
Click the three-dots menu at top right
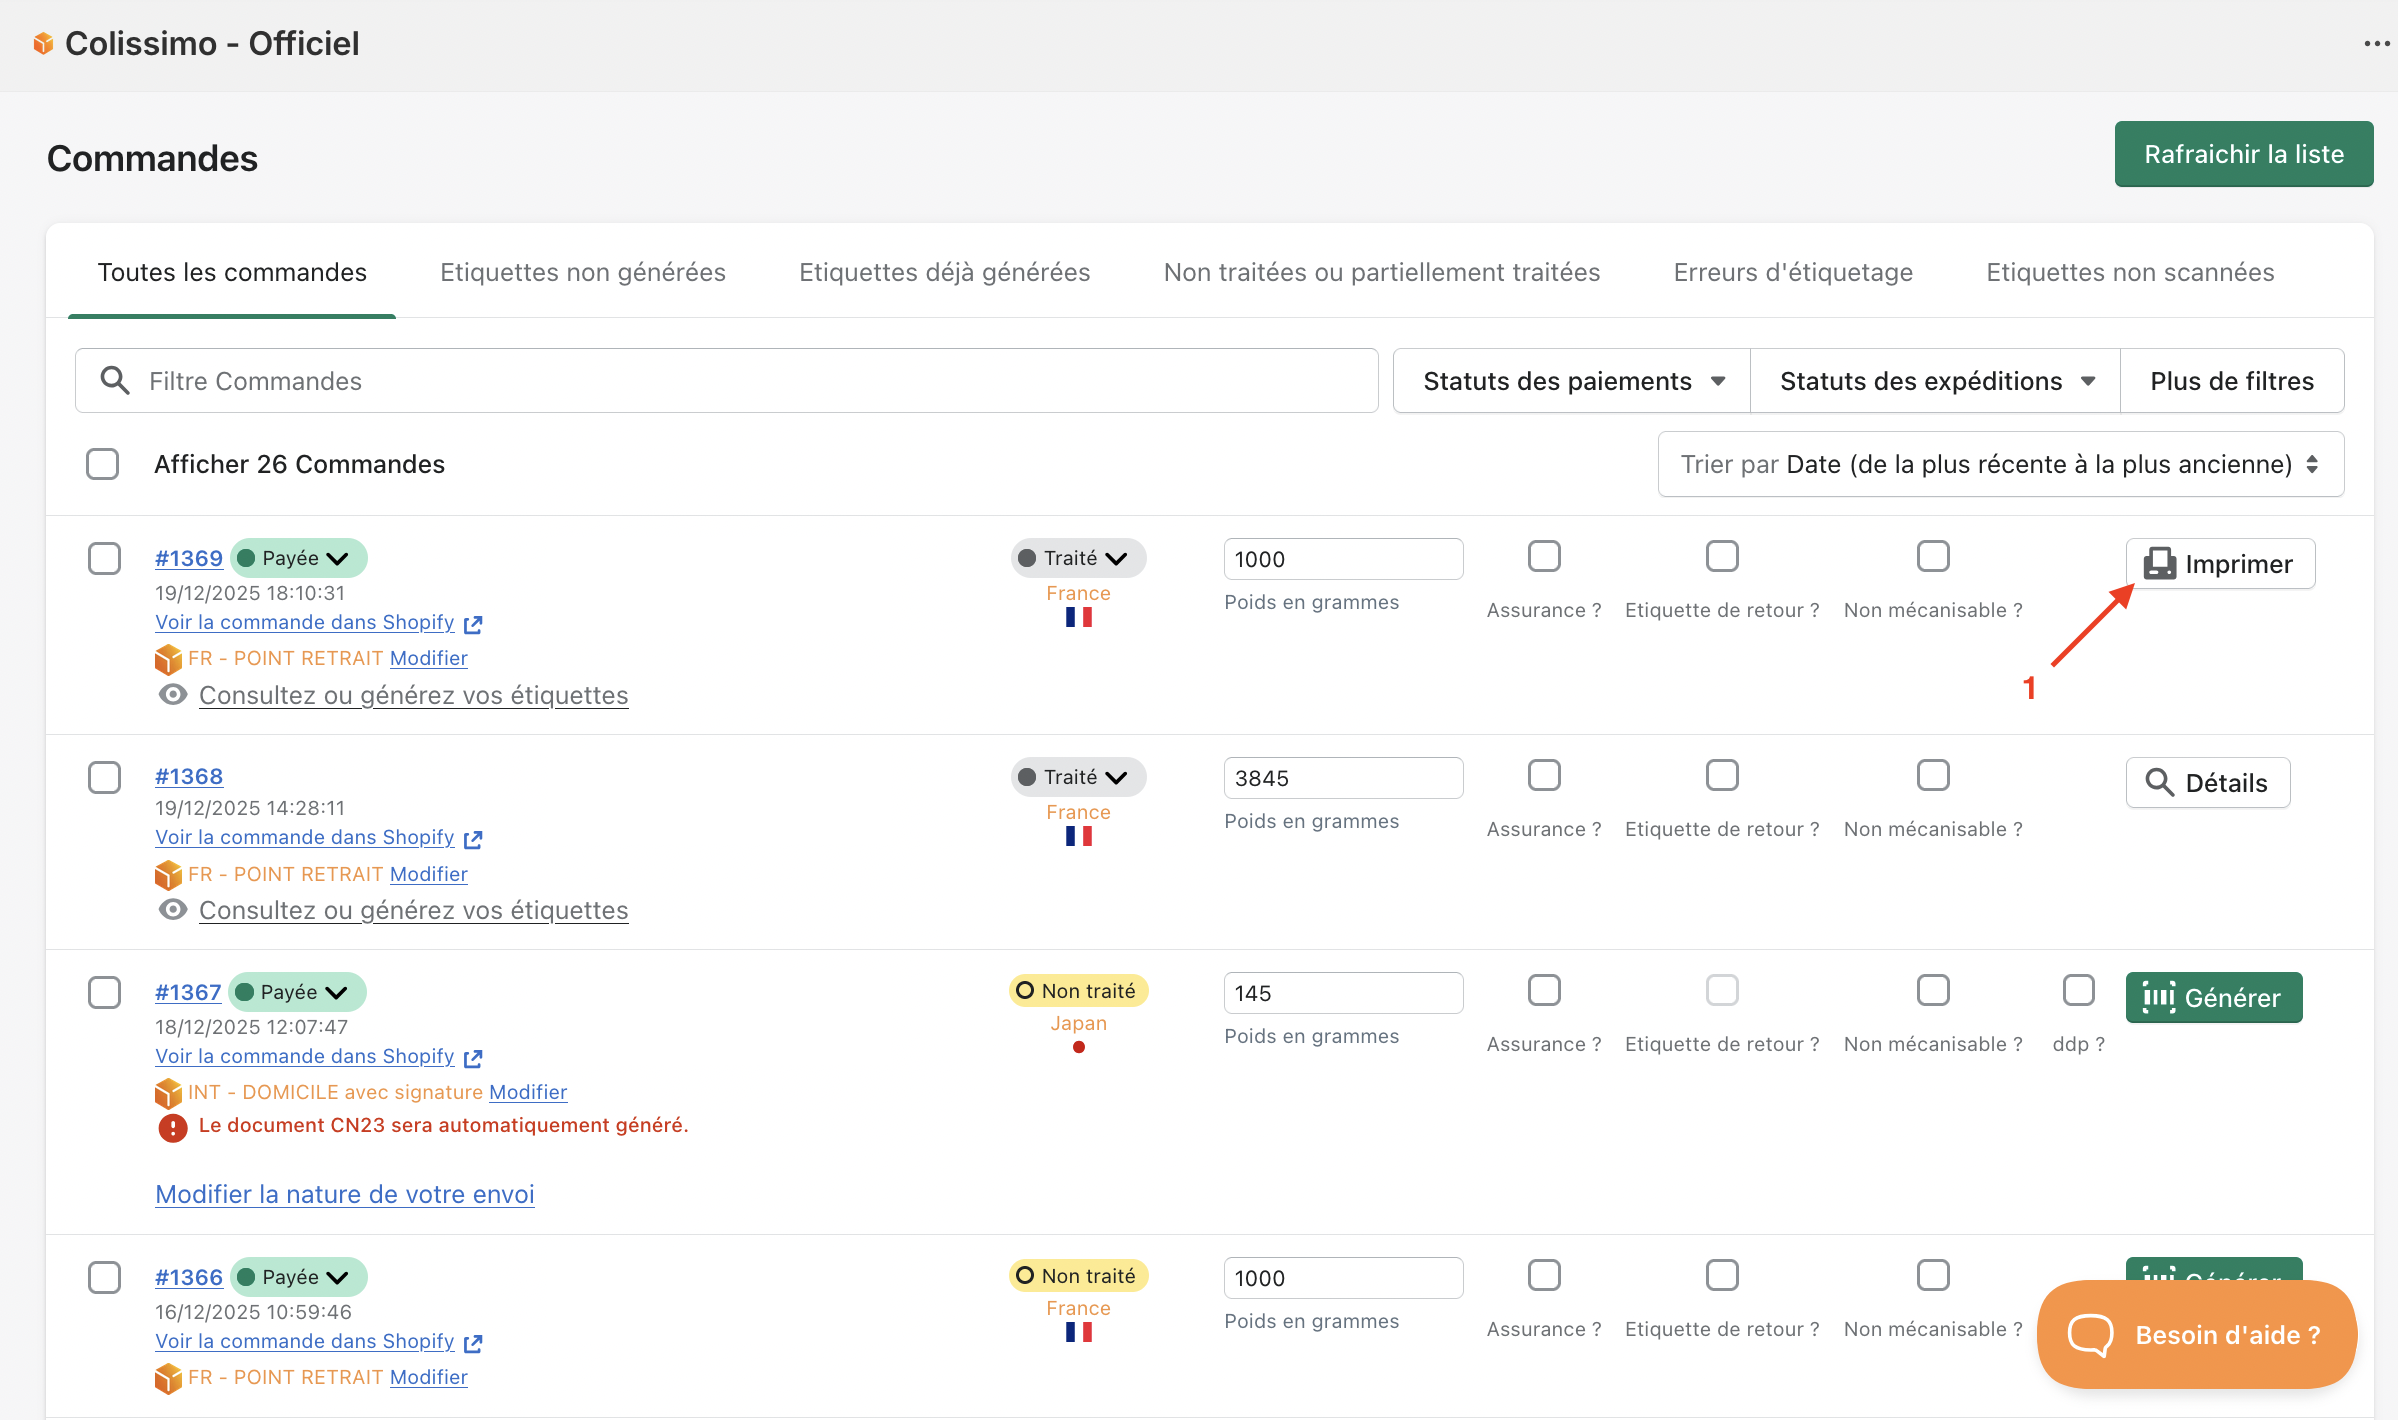click(x=2376, y=44)
